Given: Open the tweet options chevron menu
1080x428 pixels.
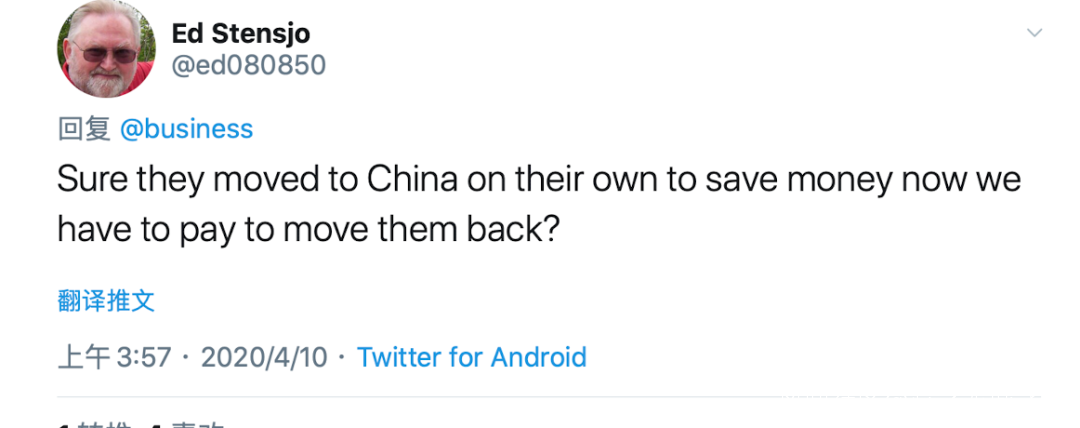Looking at the screenshot, I should coord(1034,33).
